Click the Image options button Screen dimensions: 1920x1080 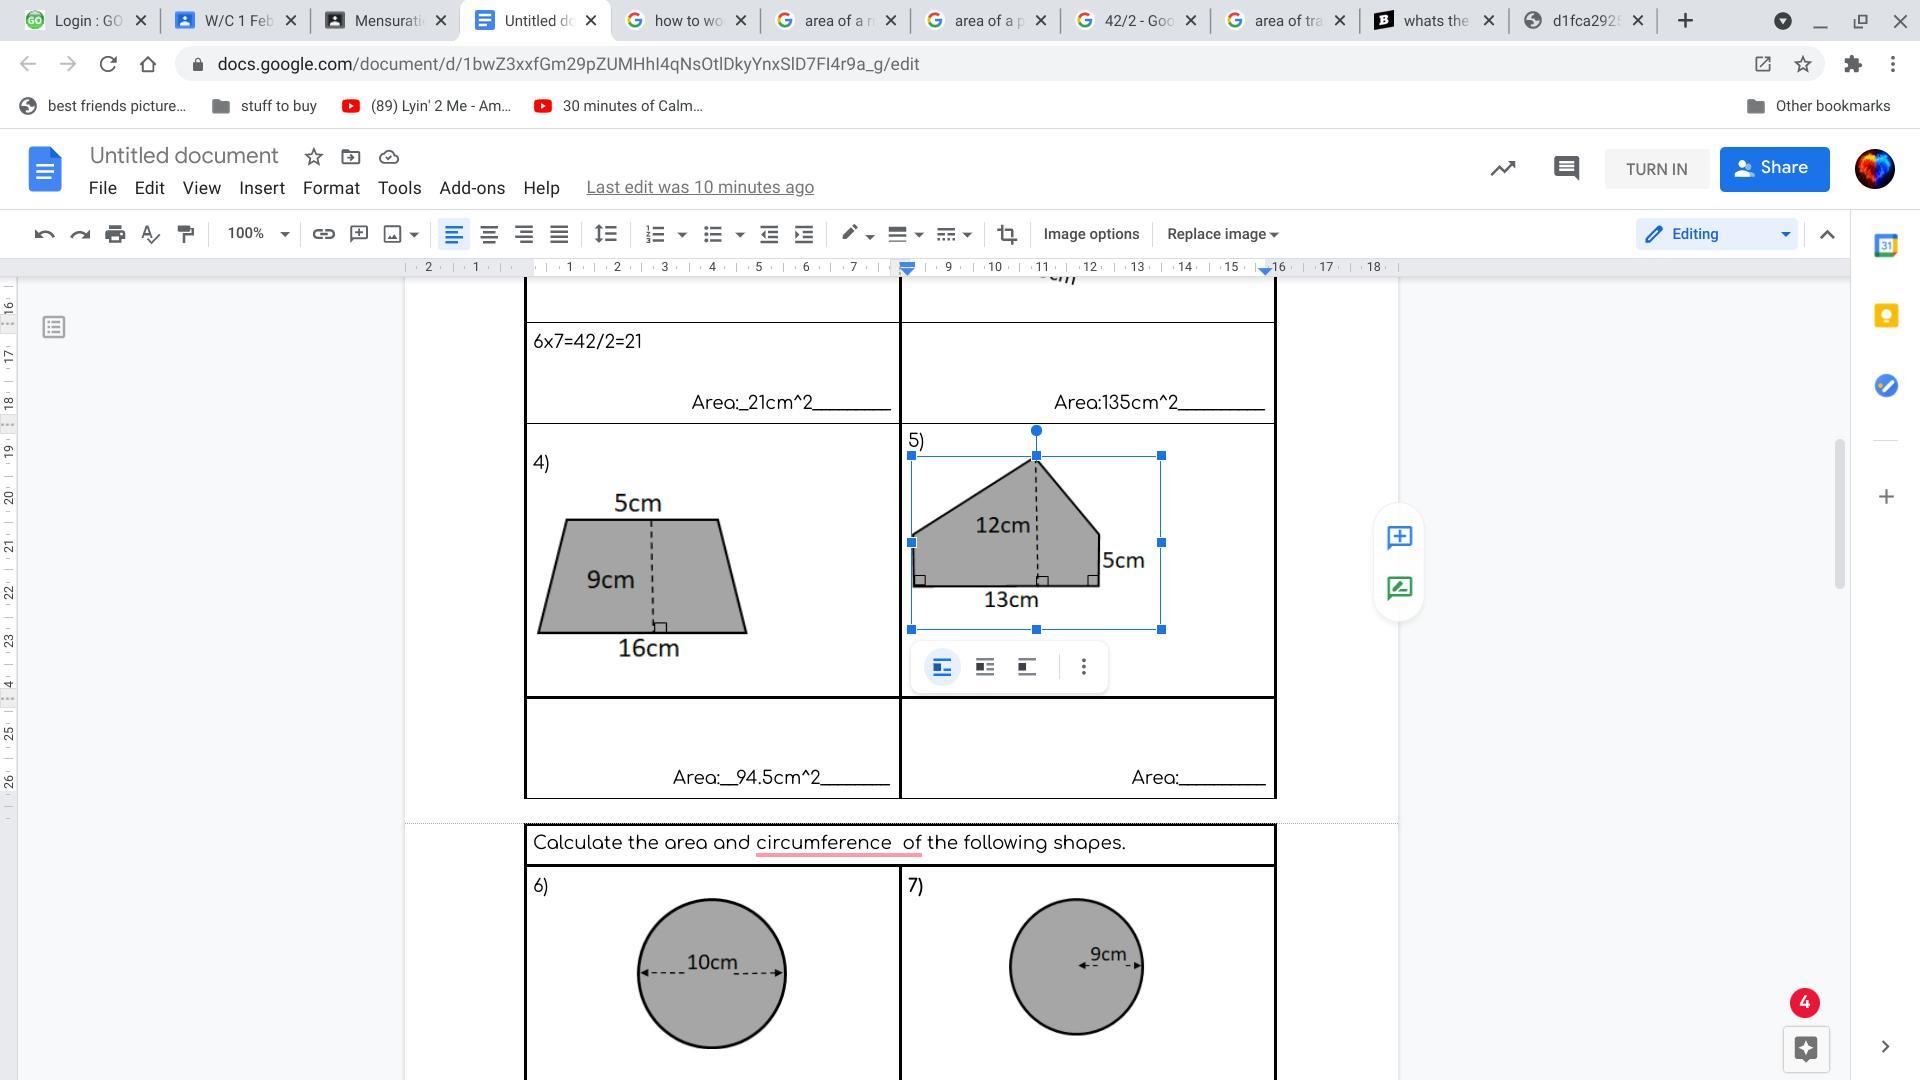click(x=1091, y=234)
